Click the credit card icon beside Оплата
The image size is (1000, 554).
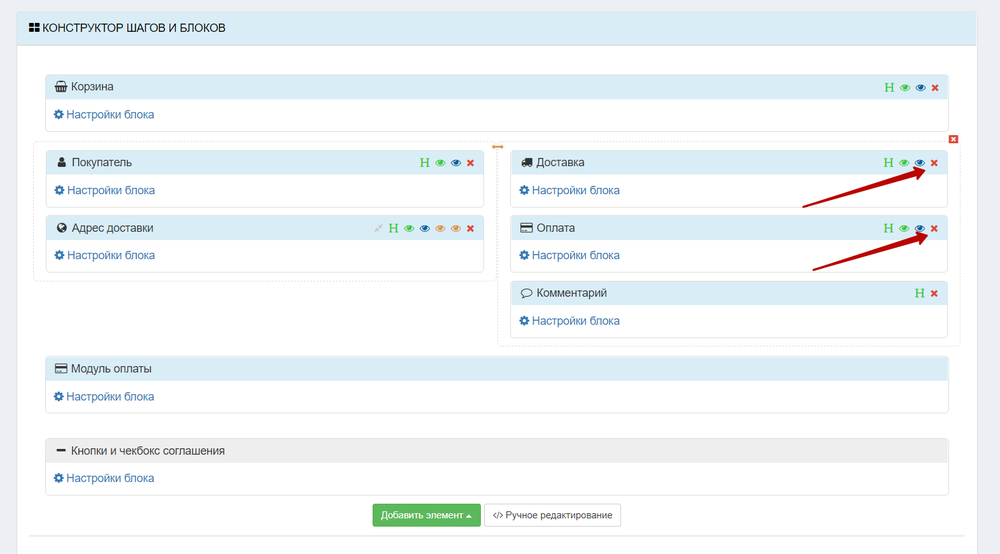[526, 228]
